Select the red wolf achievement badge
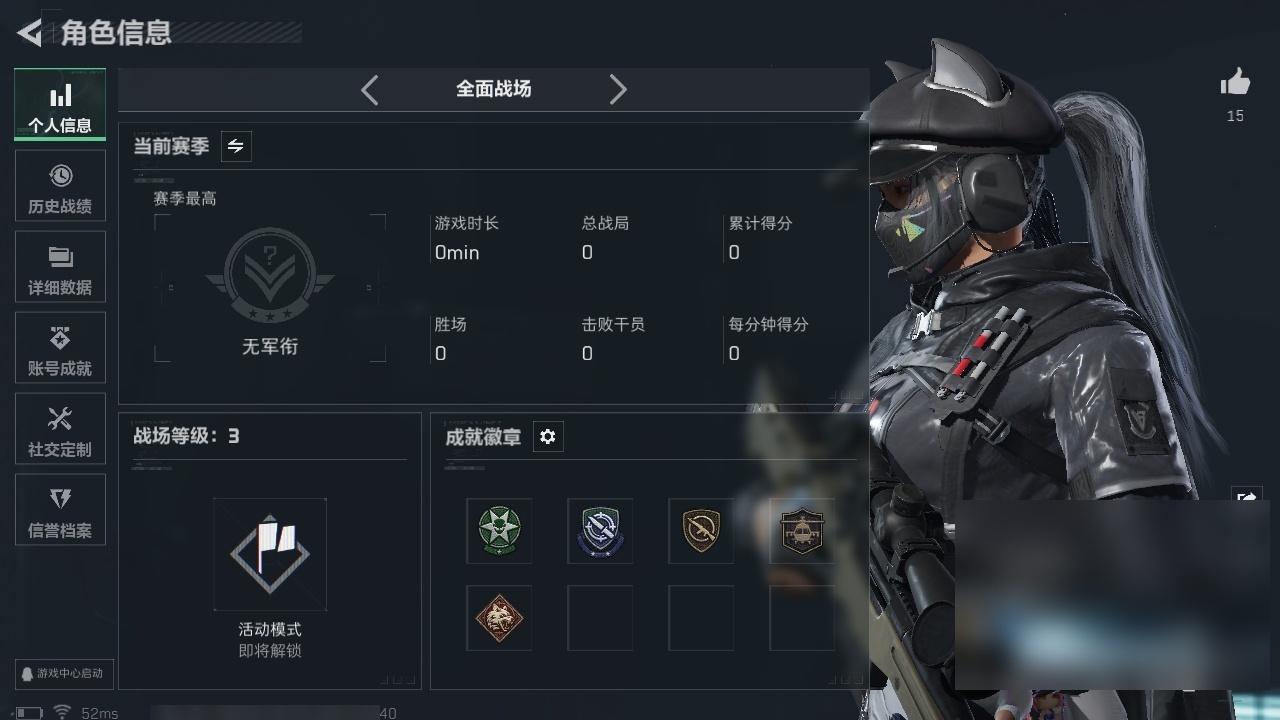The width and height of the screenshot is (1280, 720). pos(499,618)
